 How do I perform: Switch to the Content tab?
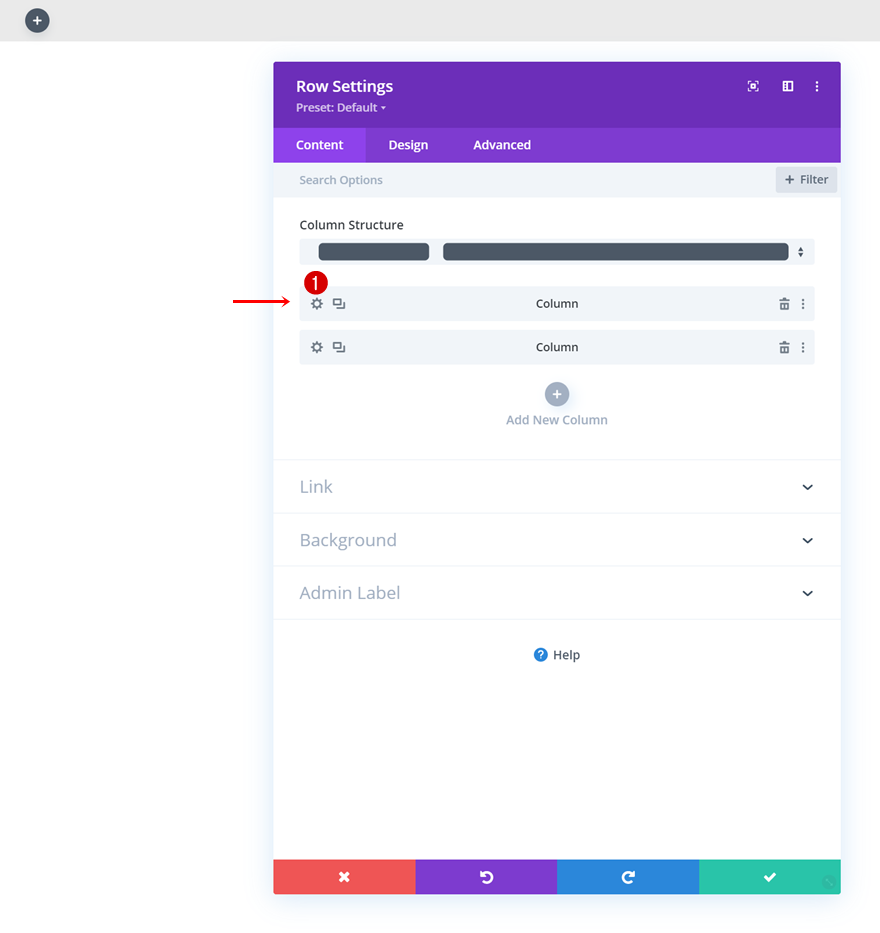320,145
